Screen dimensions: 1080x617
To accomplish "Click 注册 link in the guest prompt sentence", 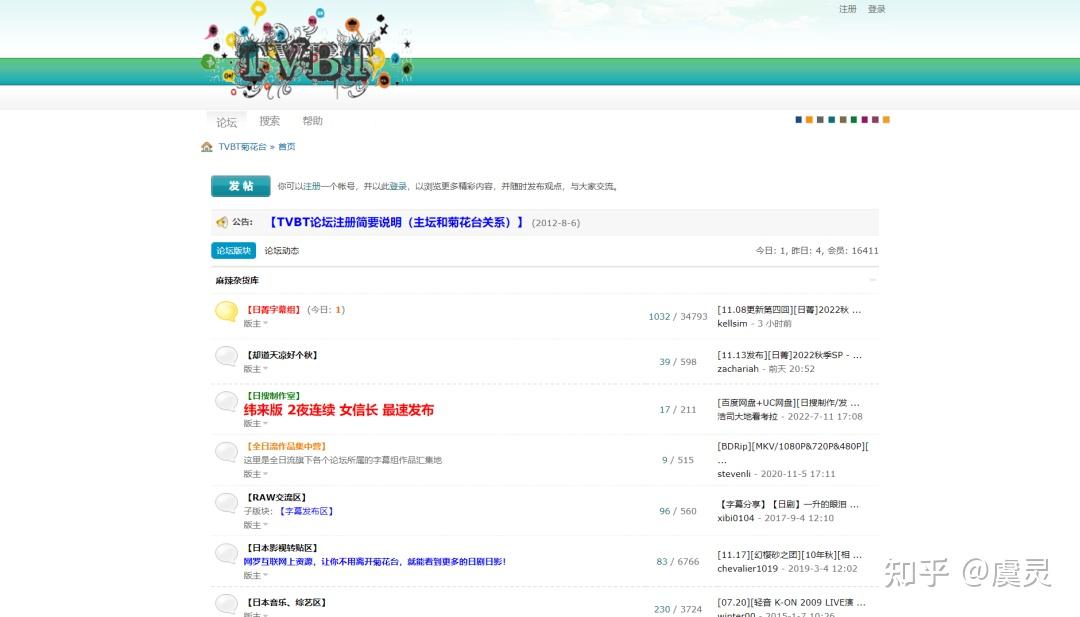I will [312, 186].
